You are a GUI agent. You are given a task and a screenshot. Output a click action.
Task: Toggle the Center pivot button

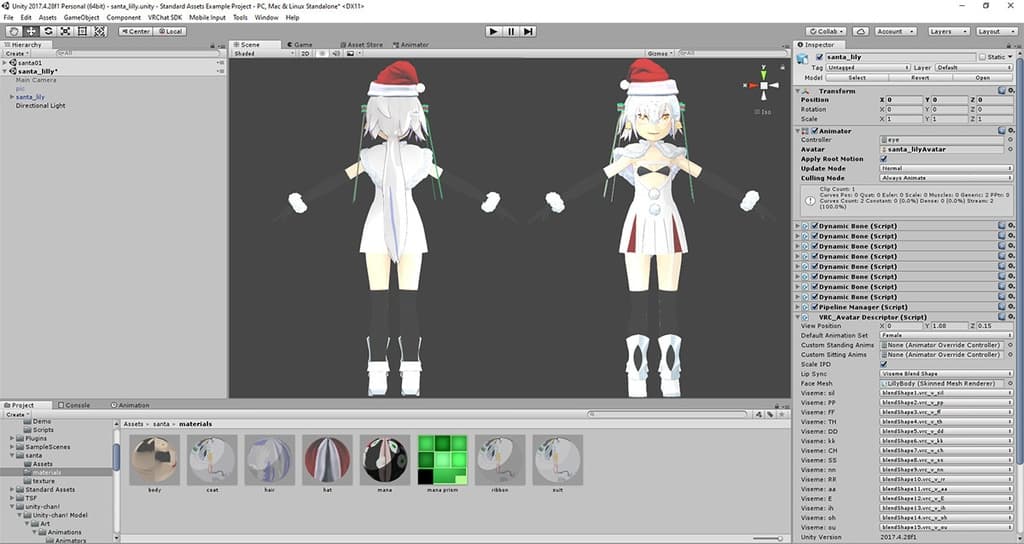coord(135,31)
